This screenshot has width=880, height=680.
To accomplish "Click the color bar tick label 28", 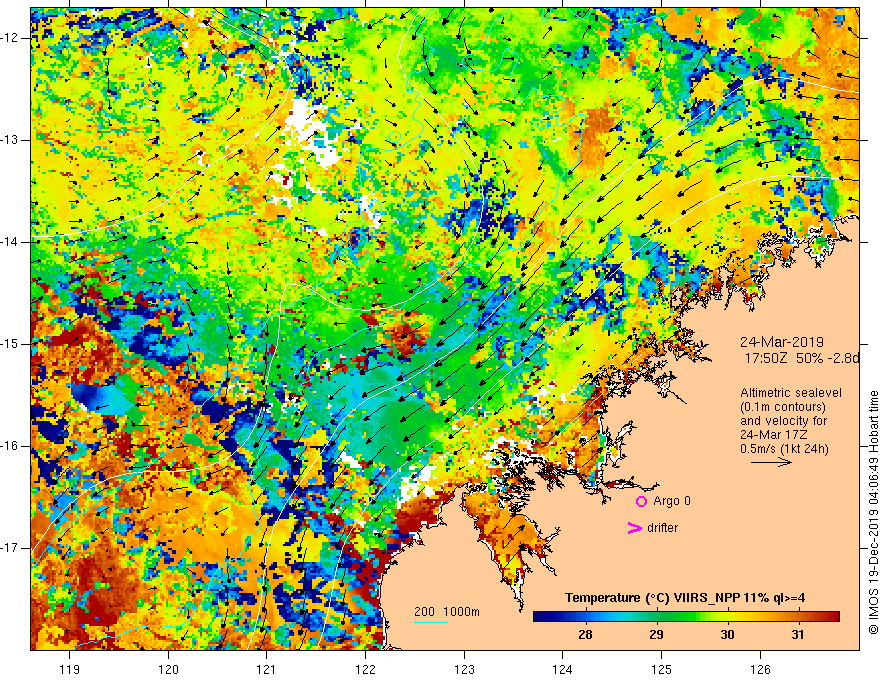I will 585,635.
